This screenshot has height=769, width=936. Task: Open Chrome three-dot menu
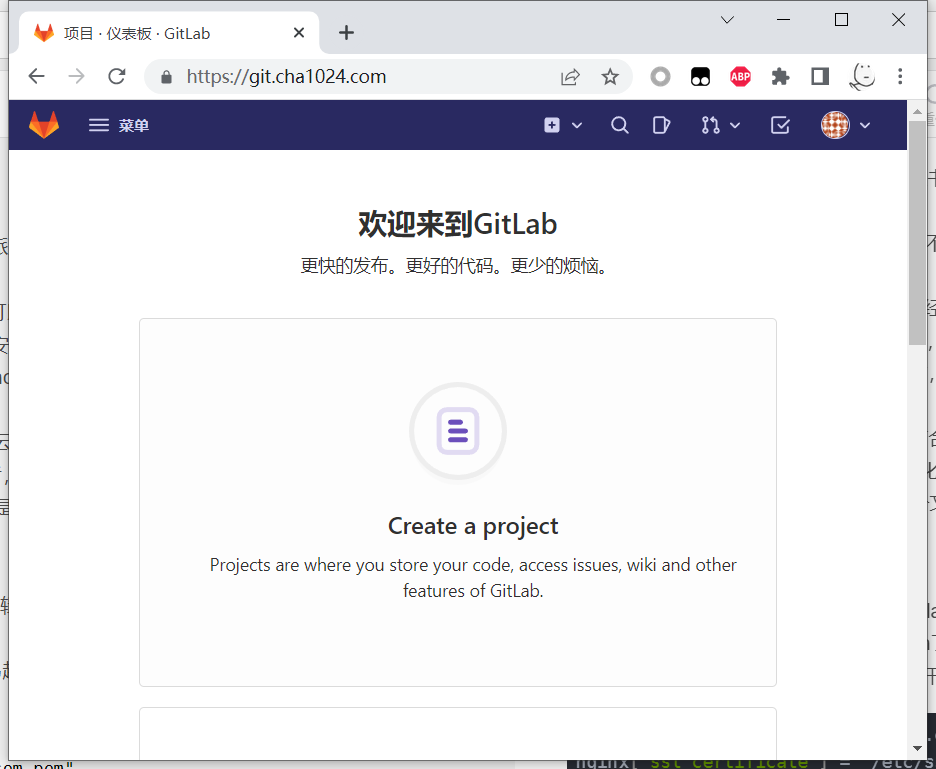click(x=900, y=76)
